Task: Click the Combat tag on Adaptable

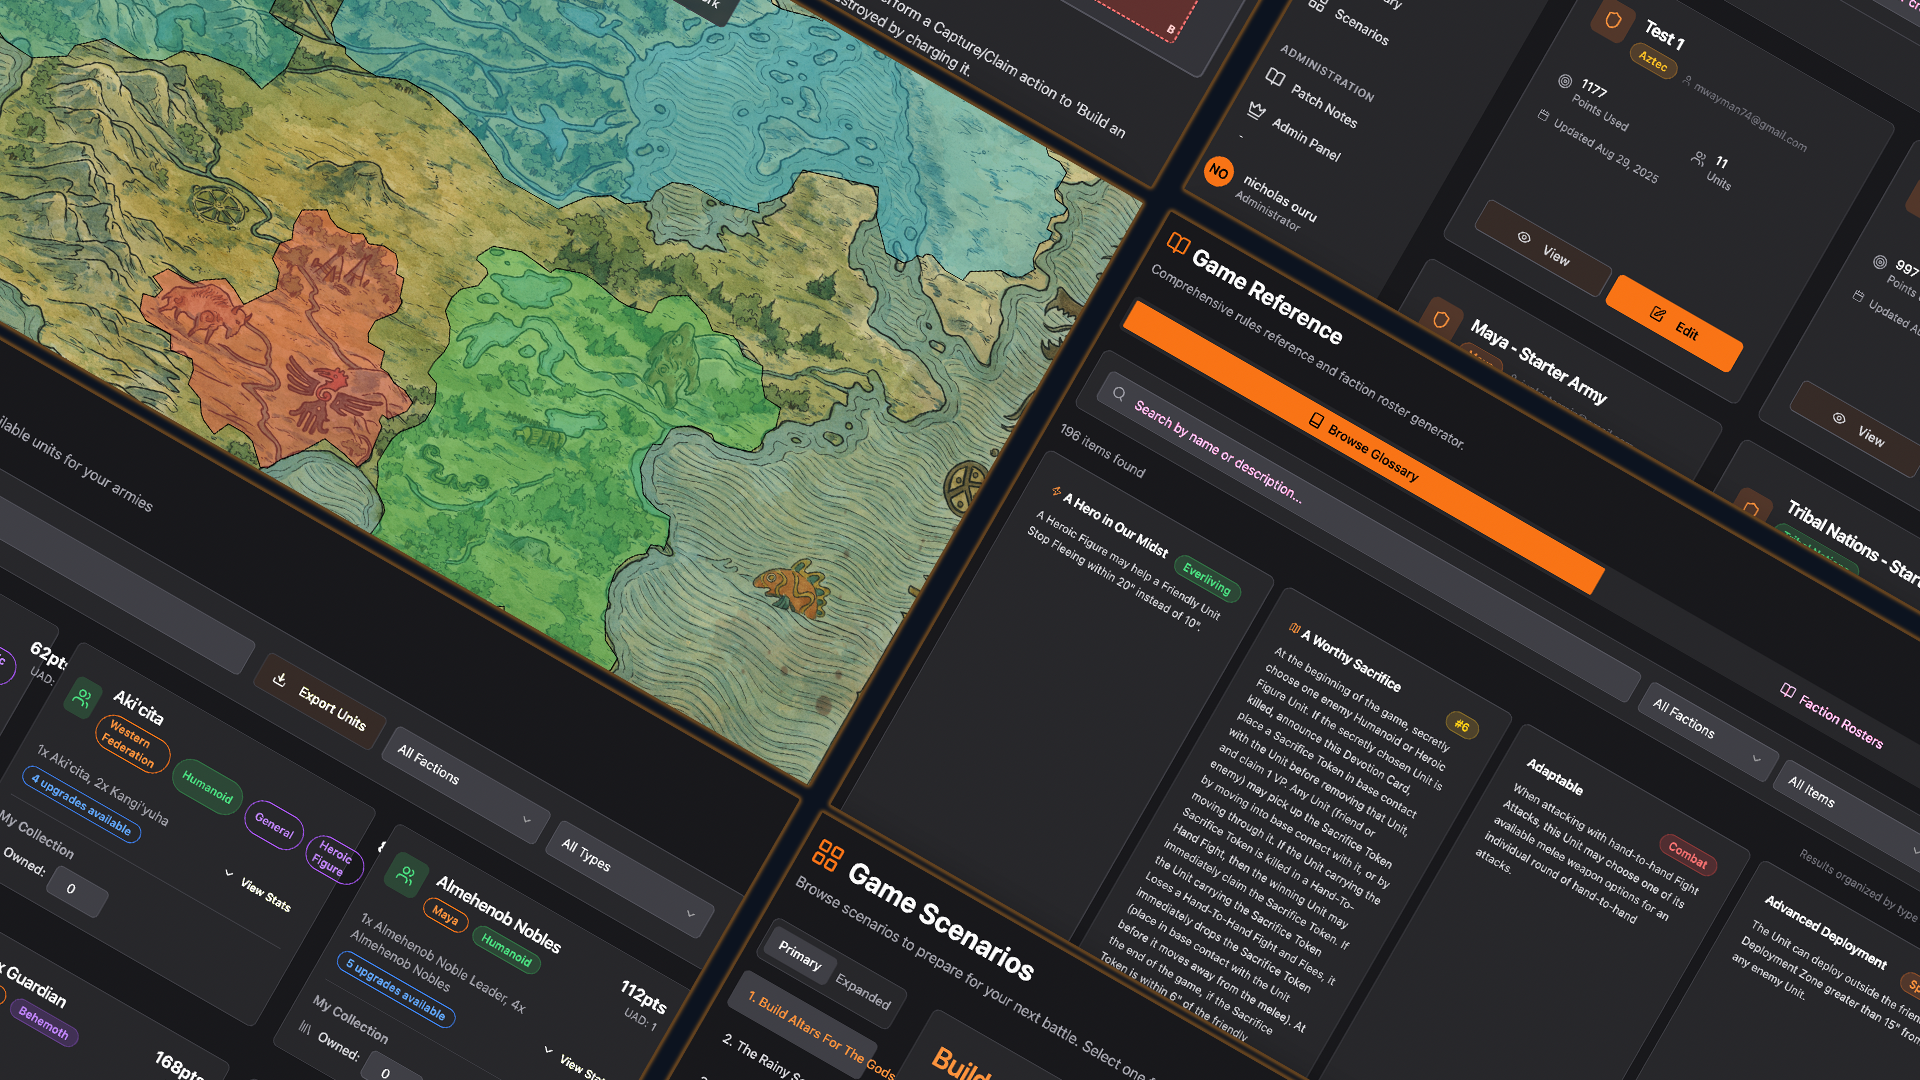Action: tap(1688, 856)
